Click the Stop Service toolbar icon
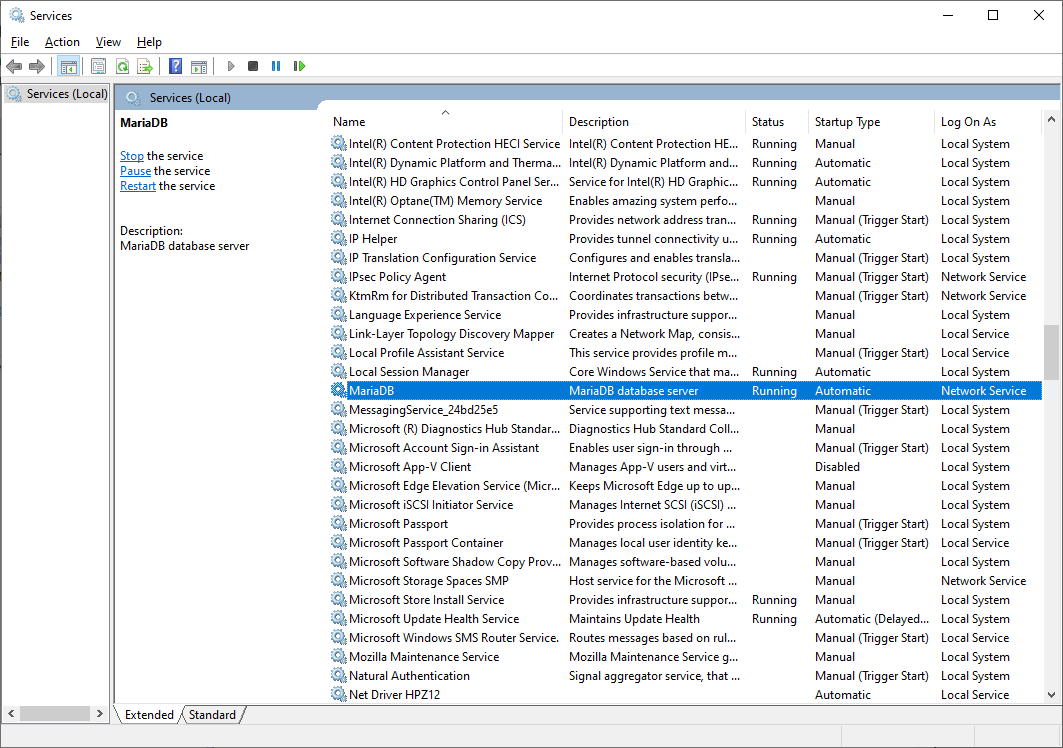 (253, 66)
